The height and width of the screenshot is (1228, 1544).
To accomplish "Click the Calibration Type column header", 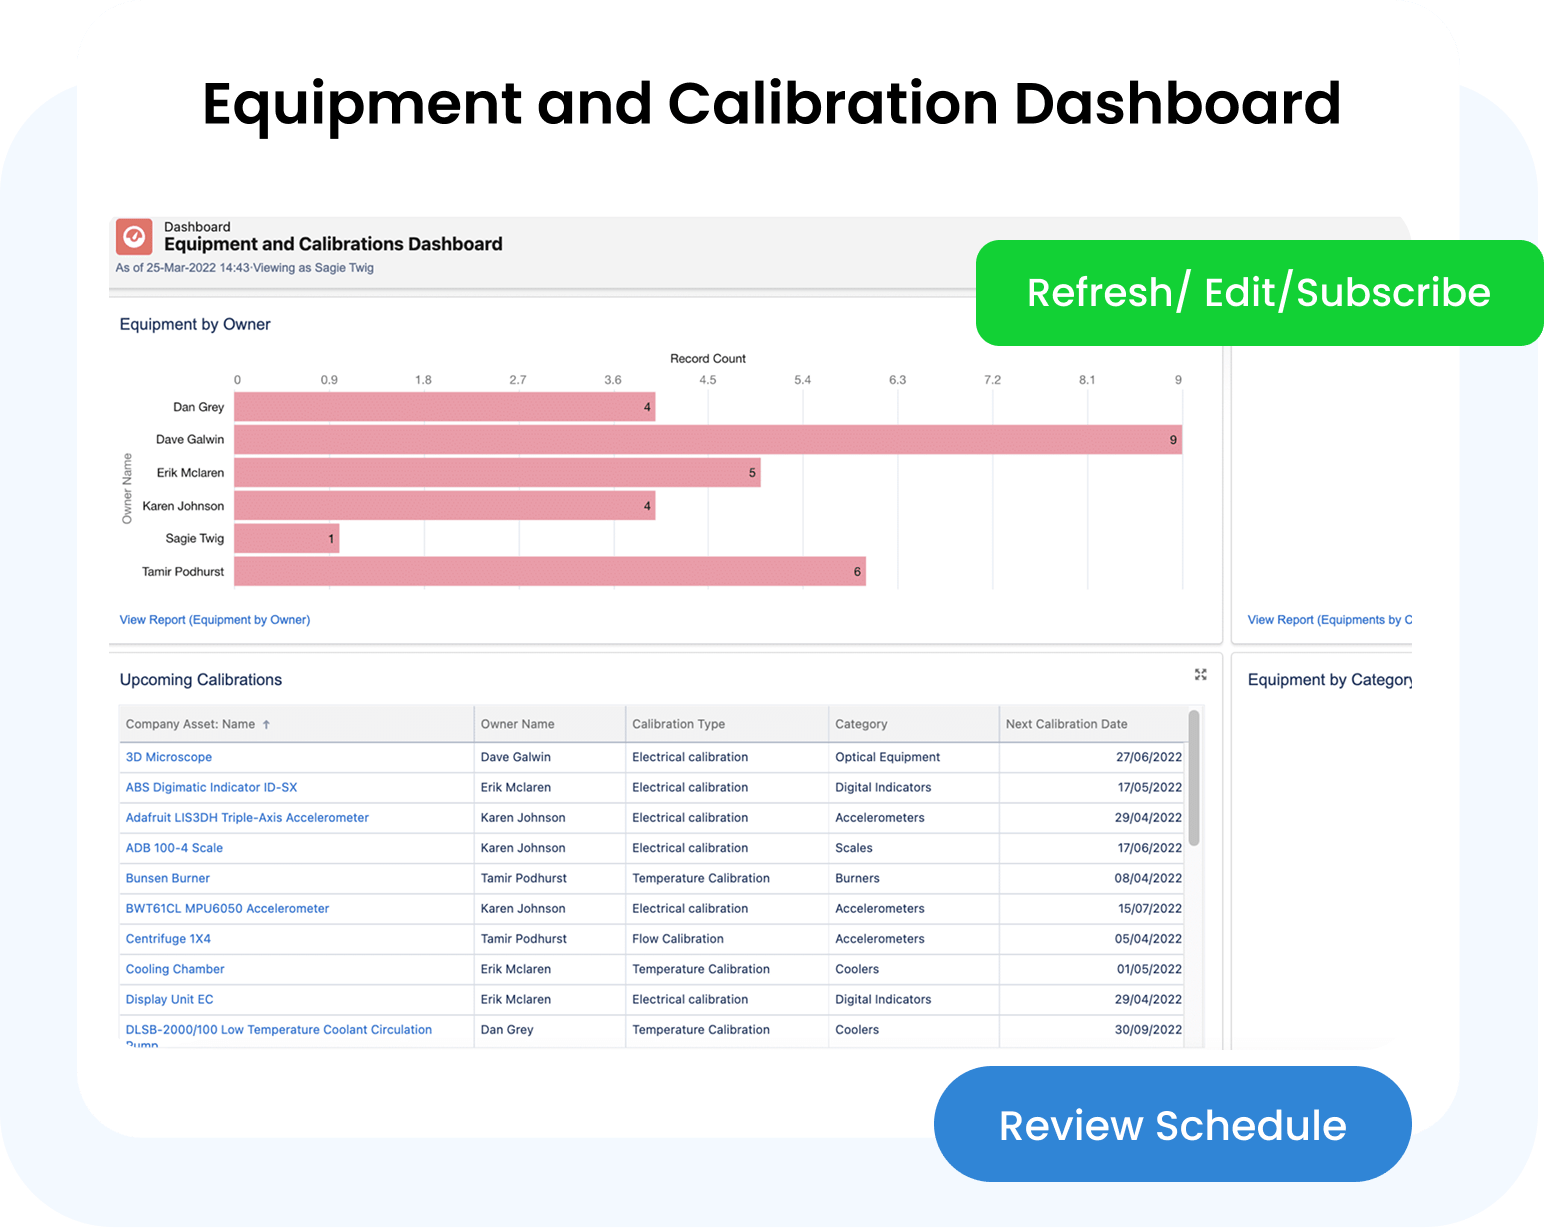I will [678, 724].
